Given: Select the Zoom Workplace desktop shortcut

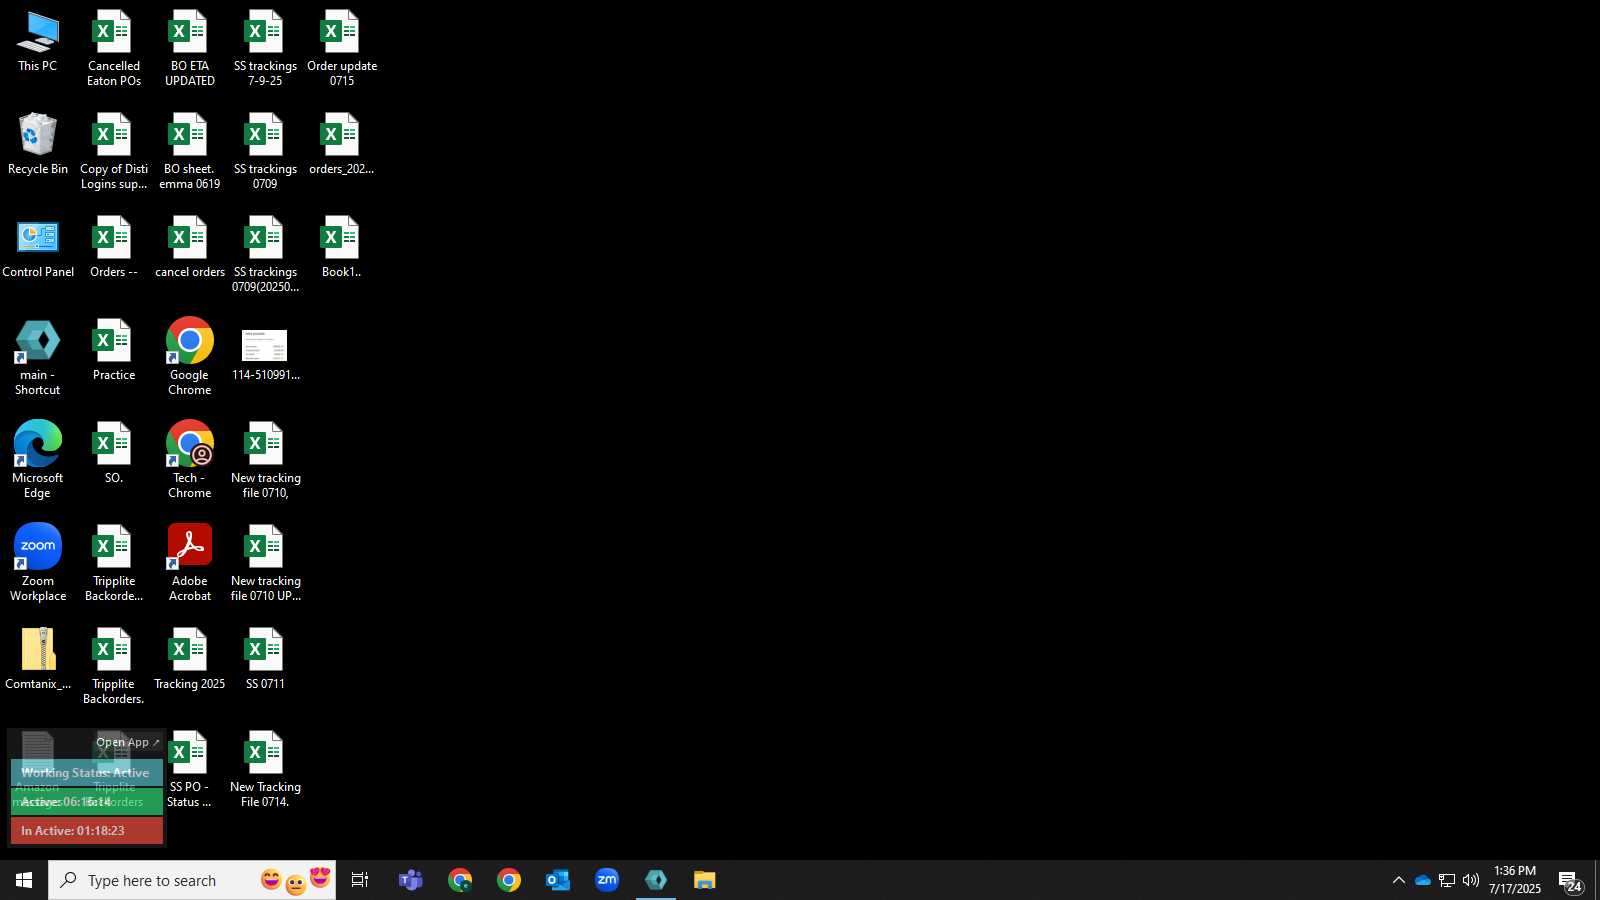Looking at the screenshot, I should [x=38, y=564].
